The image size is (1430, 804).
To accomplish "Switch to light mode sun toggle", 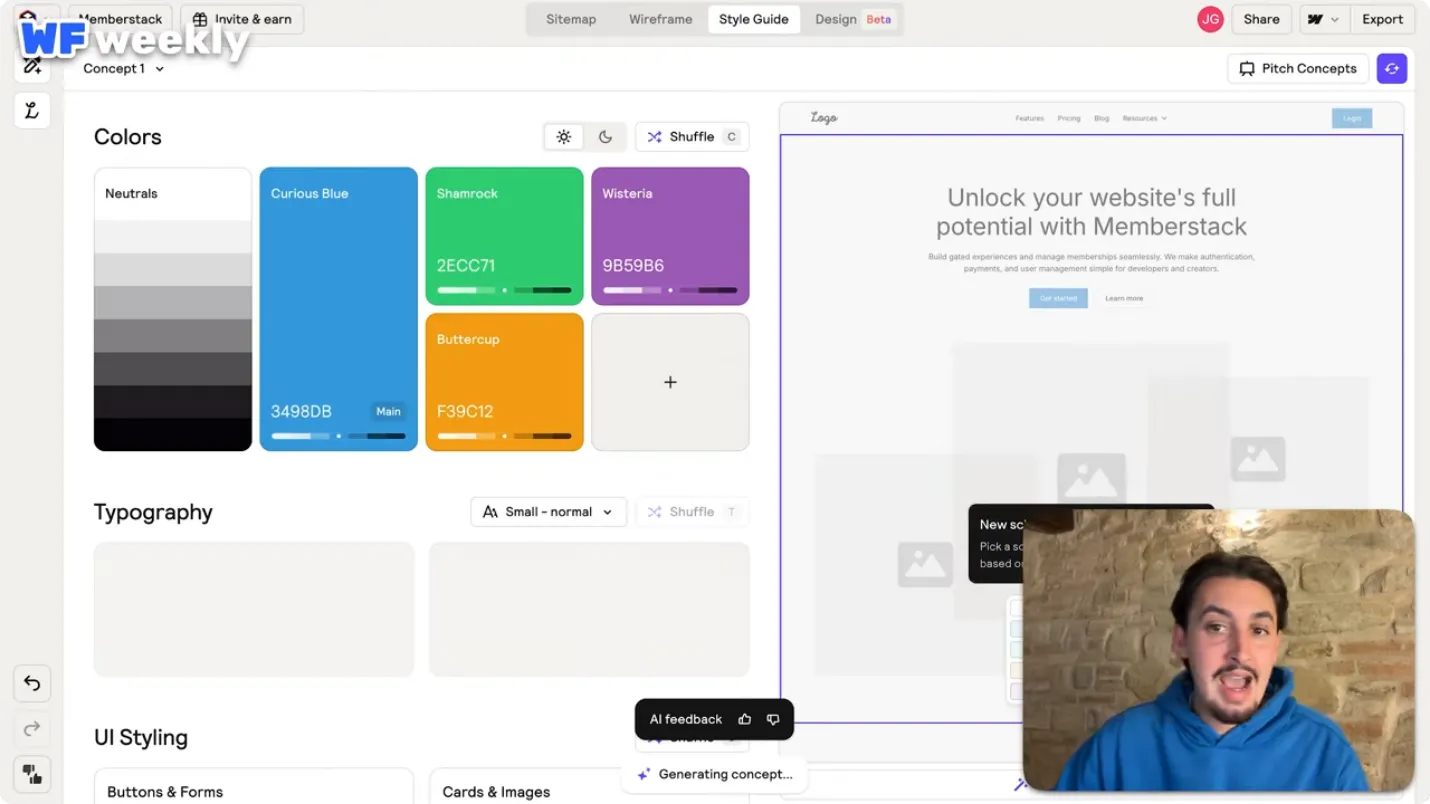I will [x=564, y=137].
